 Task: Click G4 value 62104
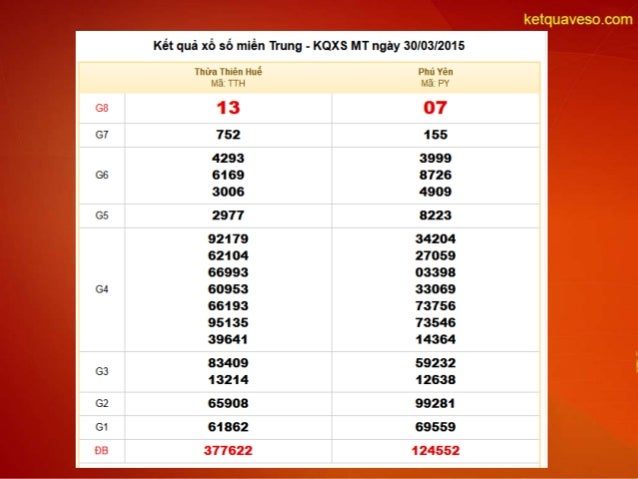[228, 256]
